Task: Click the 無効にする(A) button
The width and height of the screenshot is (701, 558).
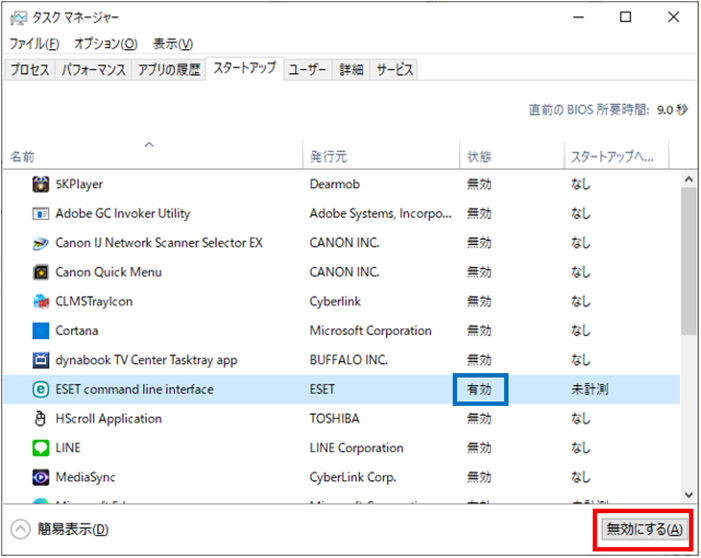Action: click(644, 529)
